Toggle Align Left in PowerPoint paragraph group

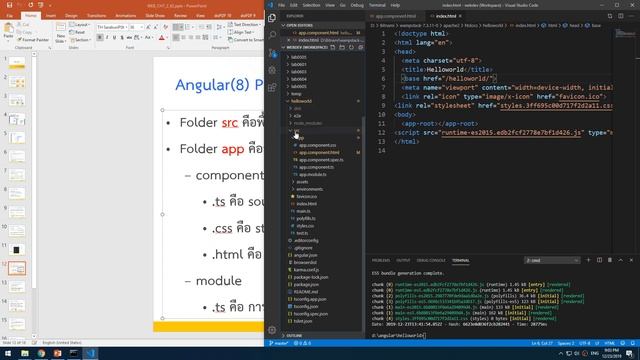tap(176, 38)
